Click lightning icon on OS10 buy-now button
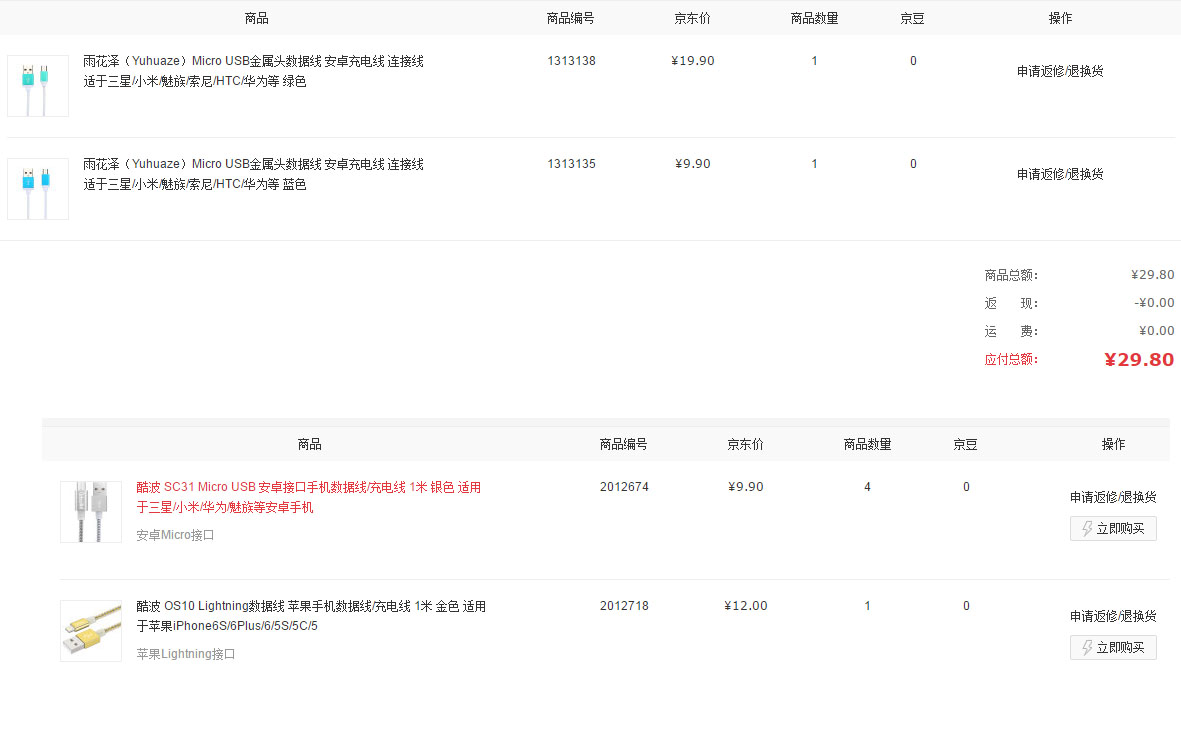The height and width of the screenshot is (756, 1181). click(1087, 648)
